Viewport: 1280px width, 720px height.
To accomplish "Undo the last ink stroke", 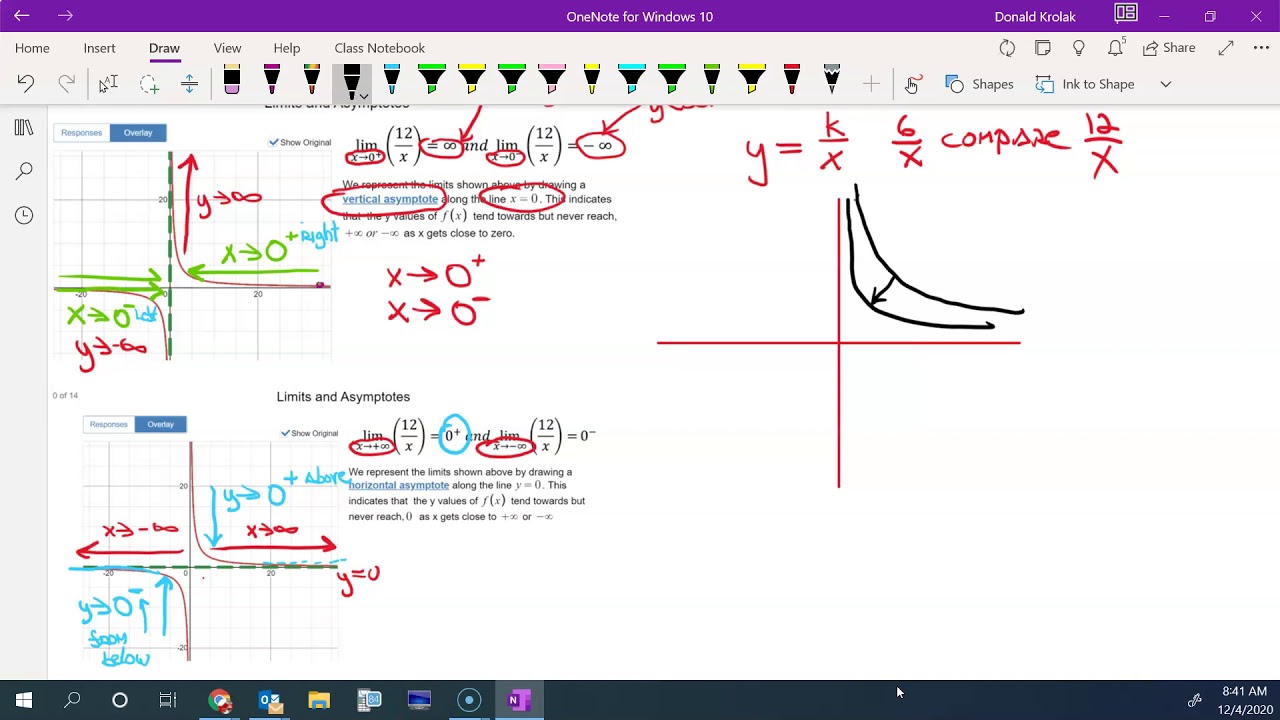I will [x=26, y=84].
